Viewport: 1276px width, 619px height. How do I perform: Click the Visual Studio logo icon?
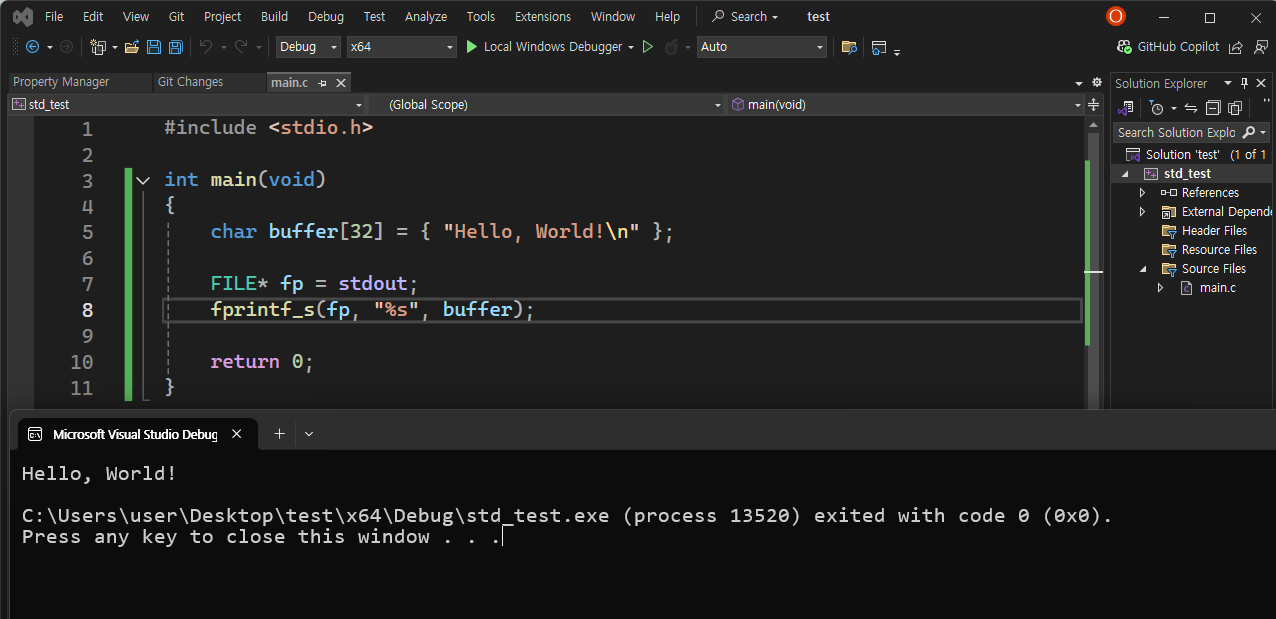point(23,17)
